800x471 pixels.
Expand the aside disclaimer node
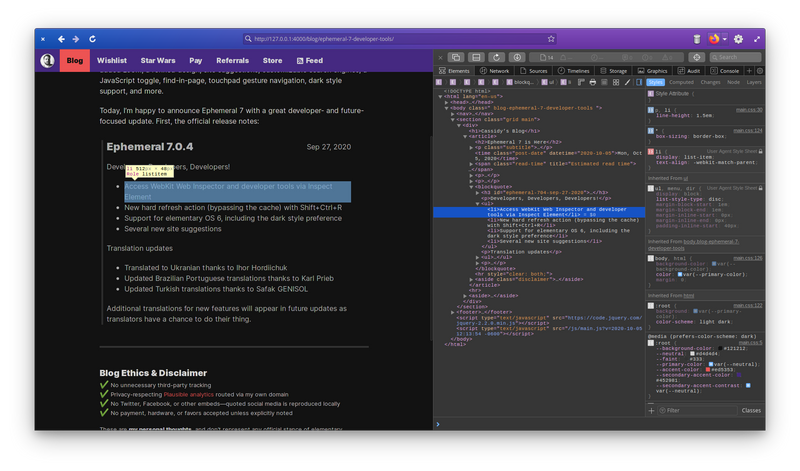(471, 280)
